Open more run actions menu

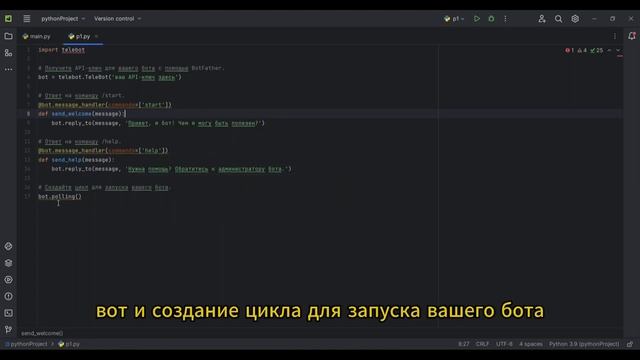click(x=505, y=19)
